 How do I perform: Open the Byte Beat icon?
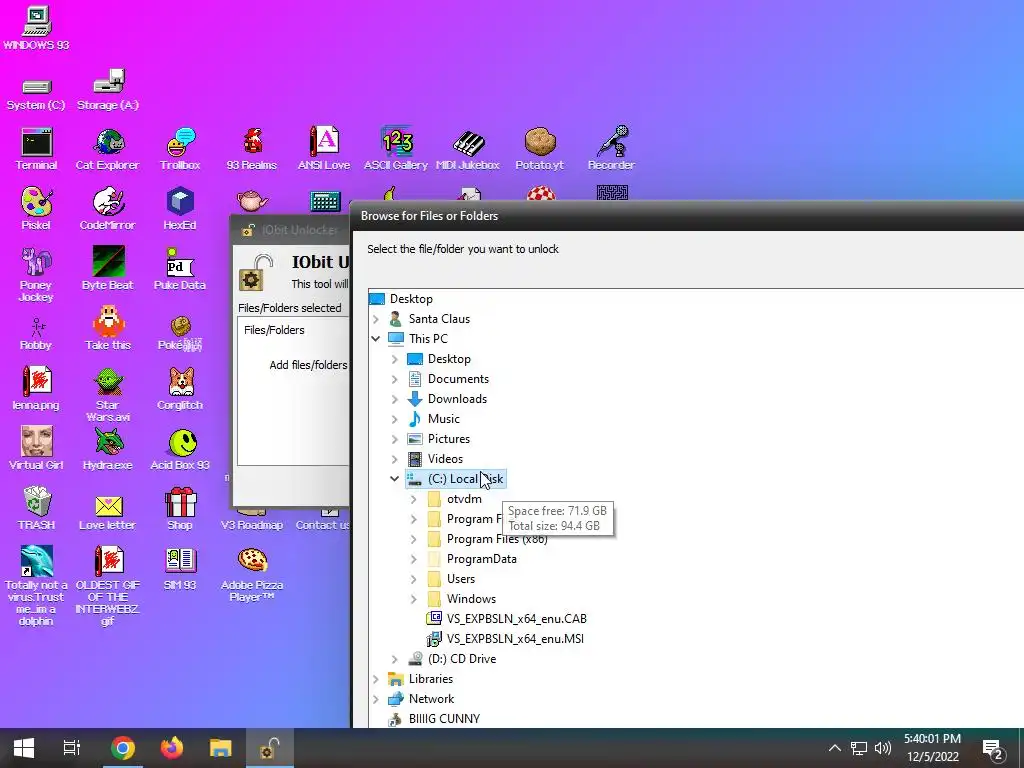pos(108,268)
